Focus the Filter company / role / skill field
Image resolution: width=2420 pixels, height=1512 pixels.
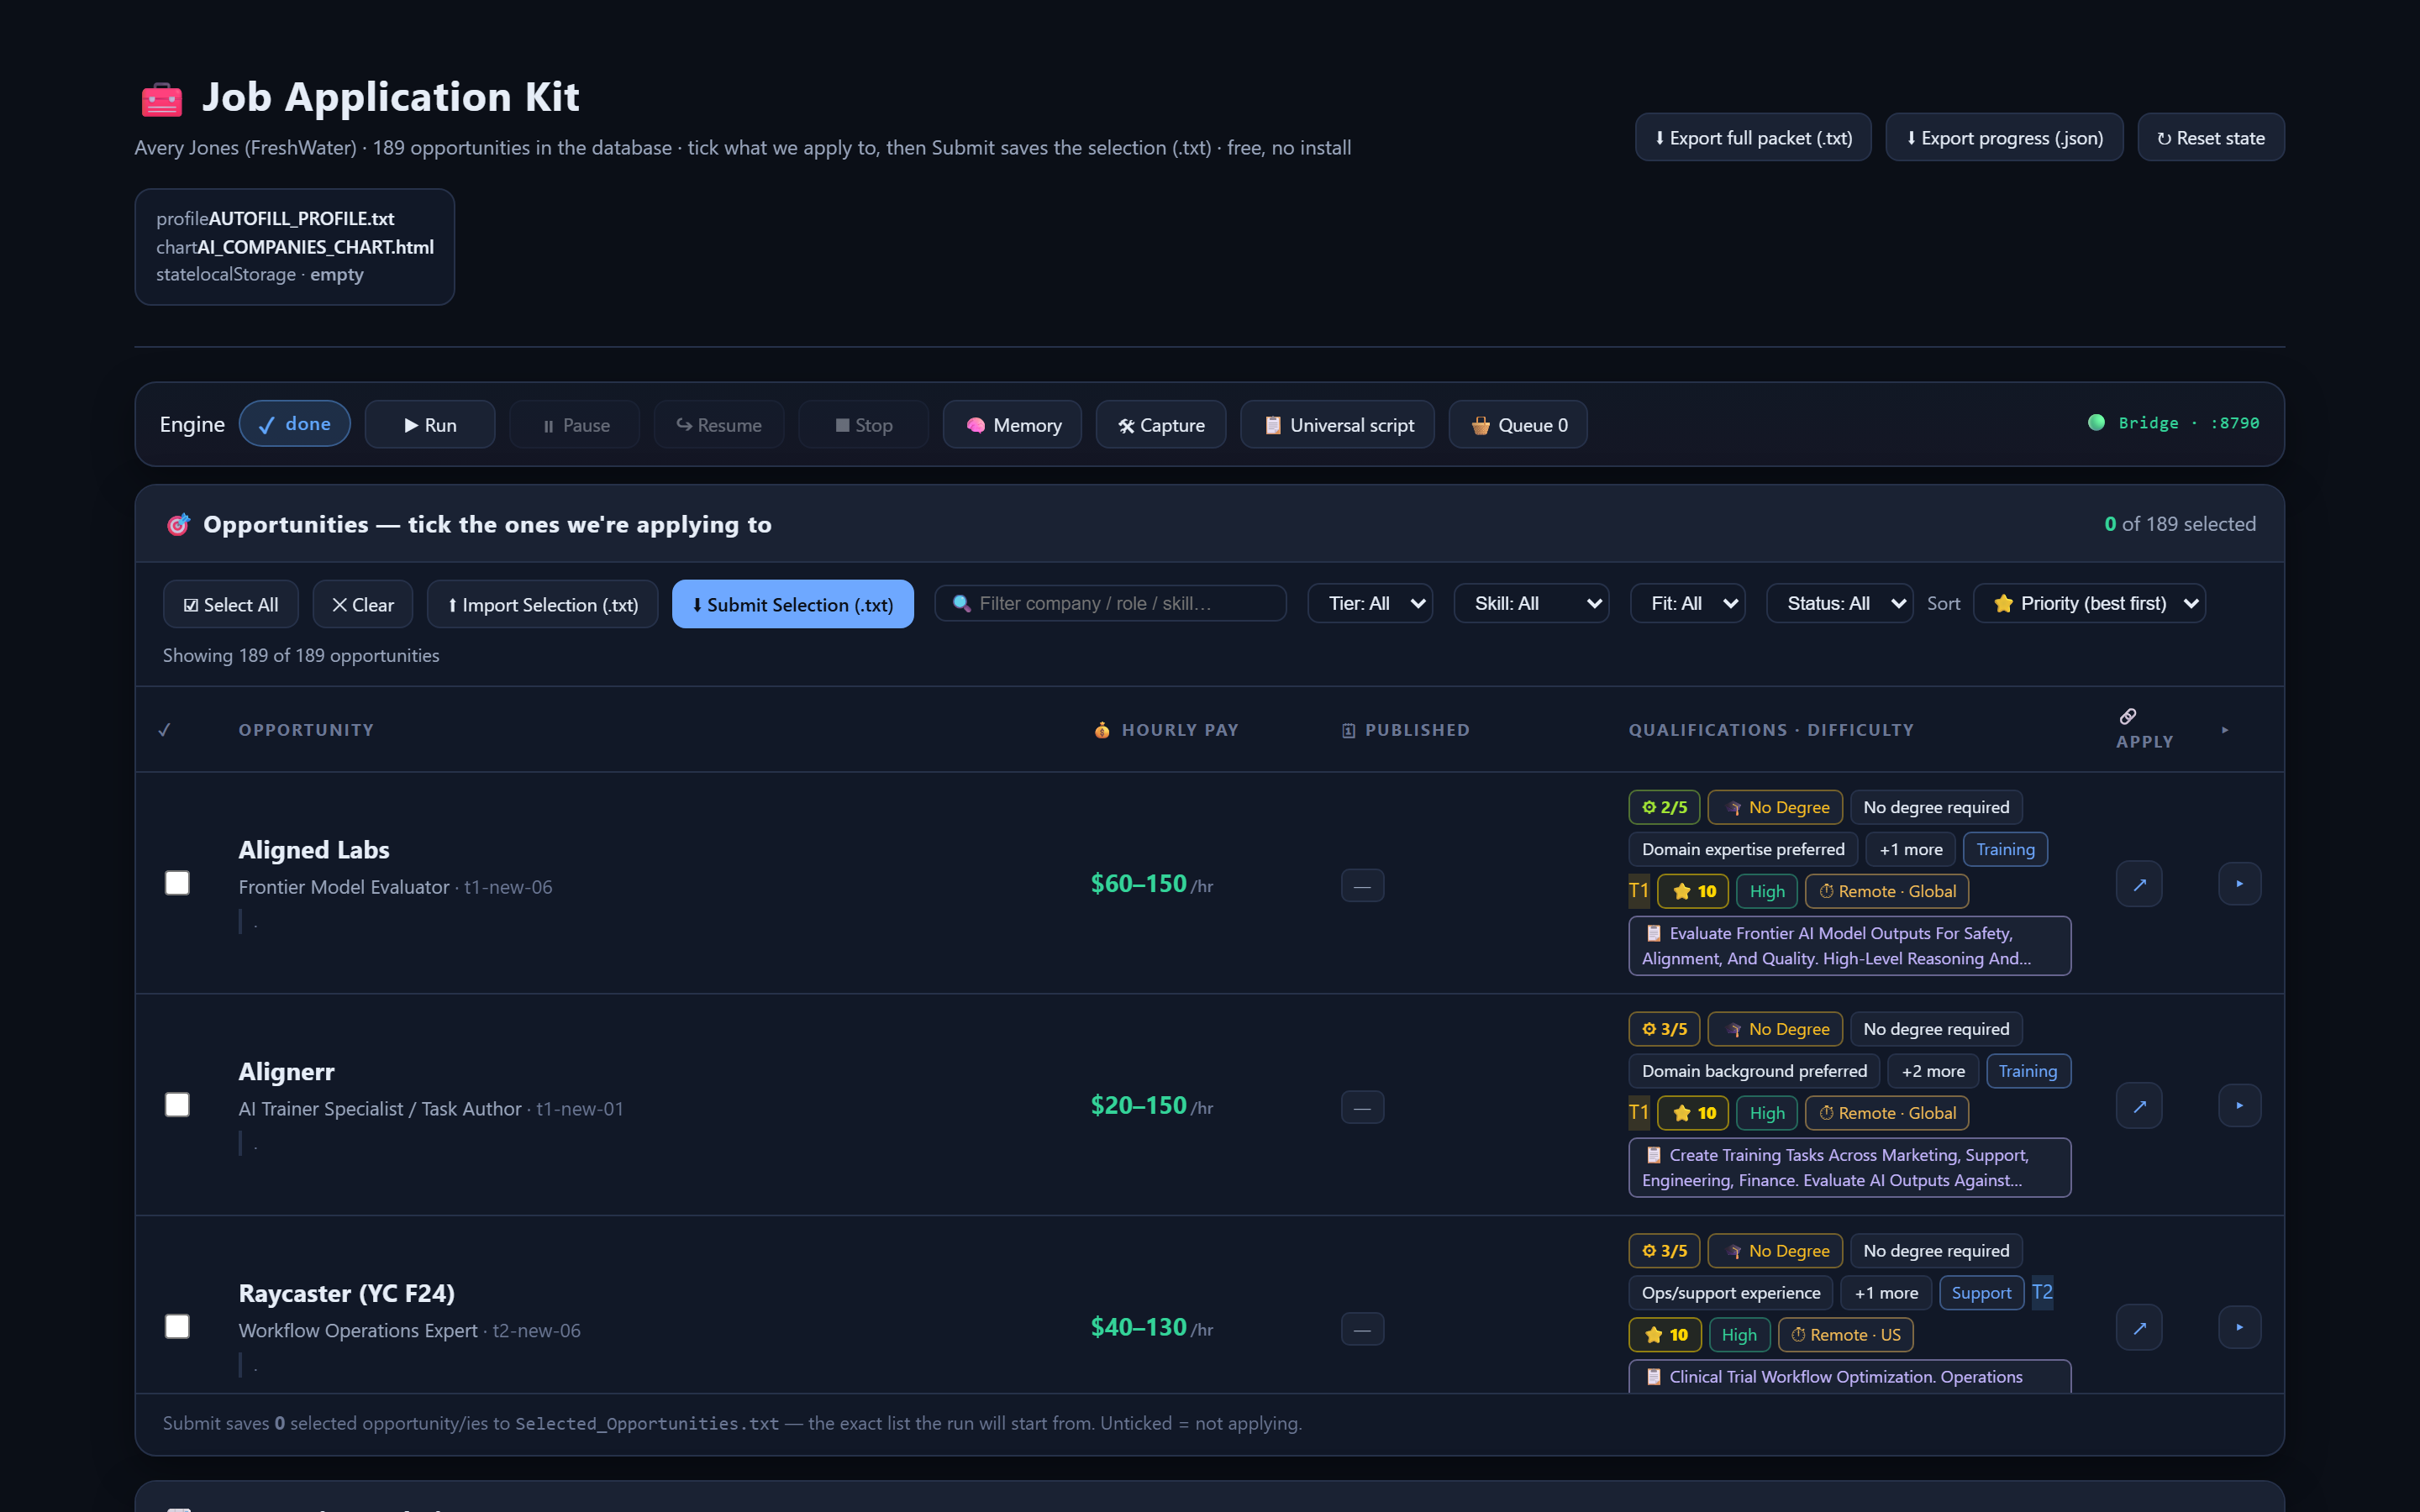click(1110, 604)
